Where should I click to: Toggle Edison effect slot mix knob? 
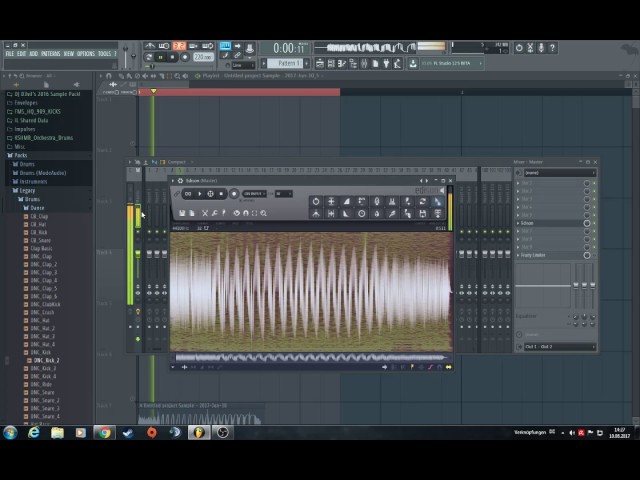tap(587, 223)
